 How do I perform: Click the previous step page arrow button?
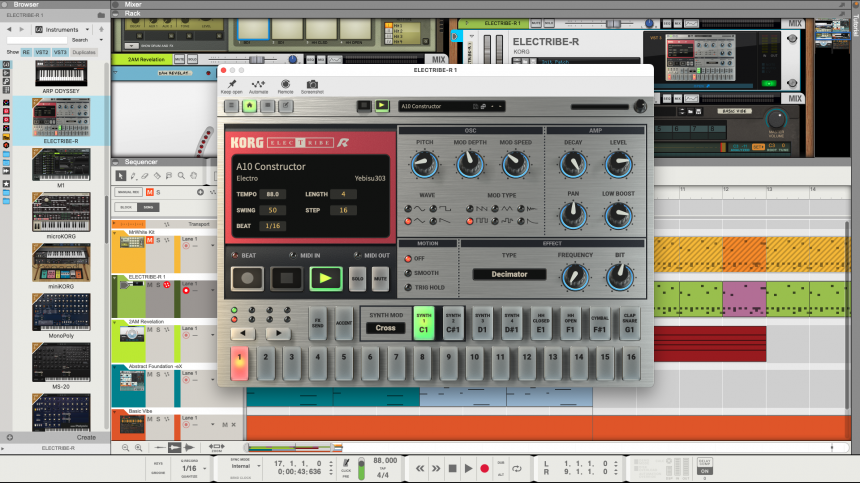coord(243,333)
